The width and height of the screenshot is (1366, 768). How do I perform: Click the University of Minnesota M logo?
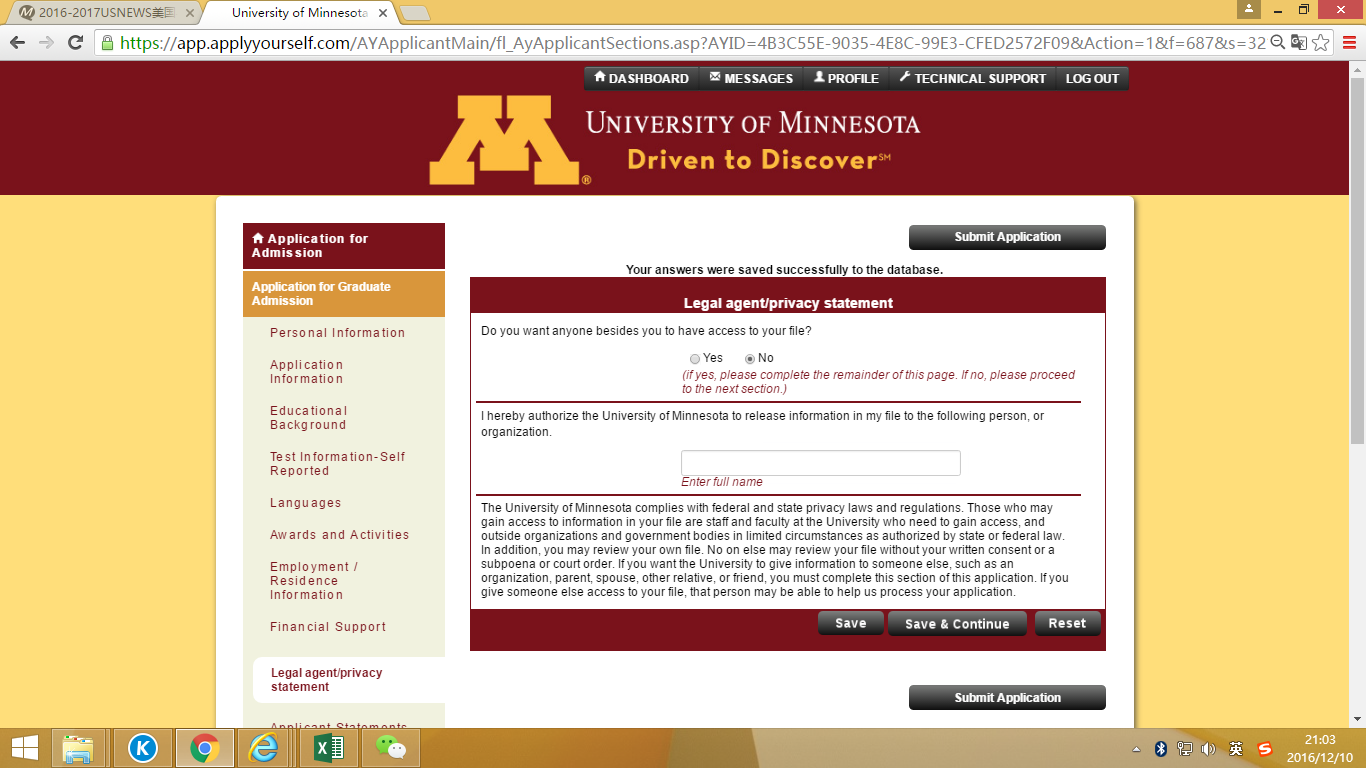click(x=510, y=141)
